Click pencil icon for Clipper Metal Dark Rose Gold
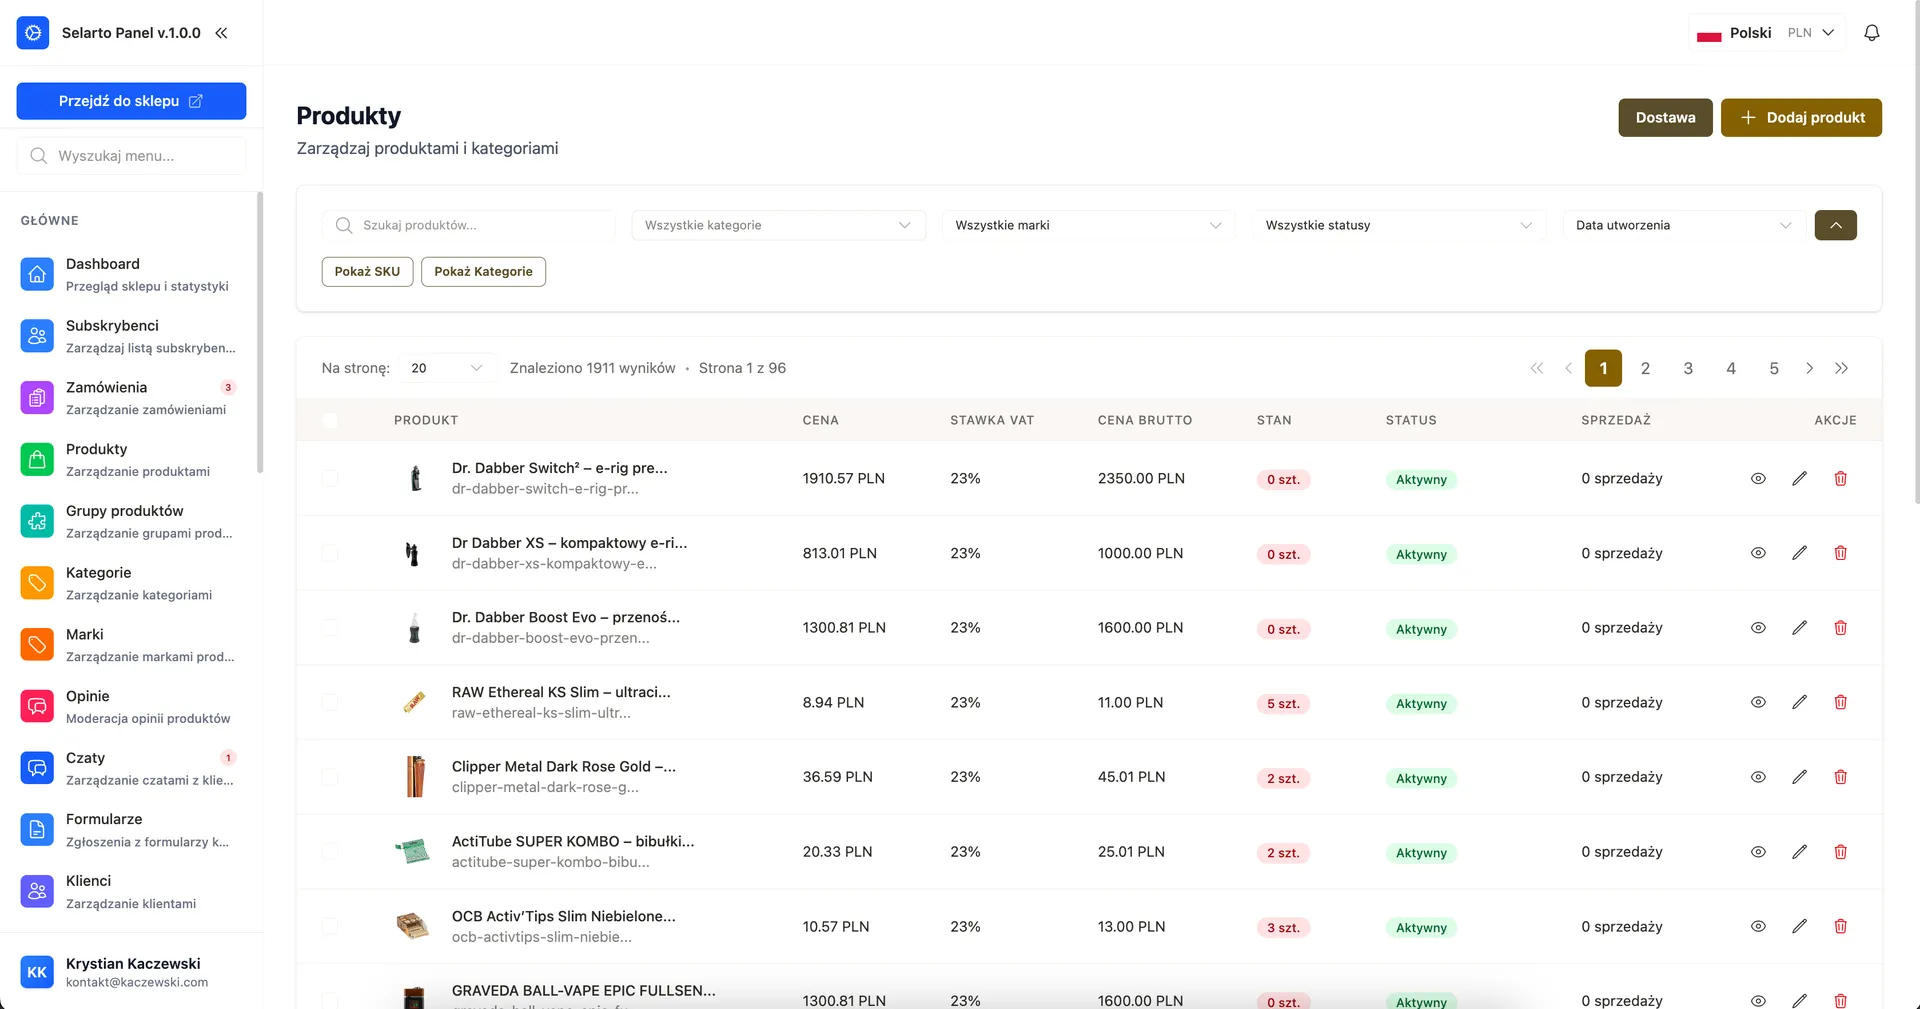The width and height of the screenshot is (1920, 1009). [x=1799, y=777]
